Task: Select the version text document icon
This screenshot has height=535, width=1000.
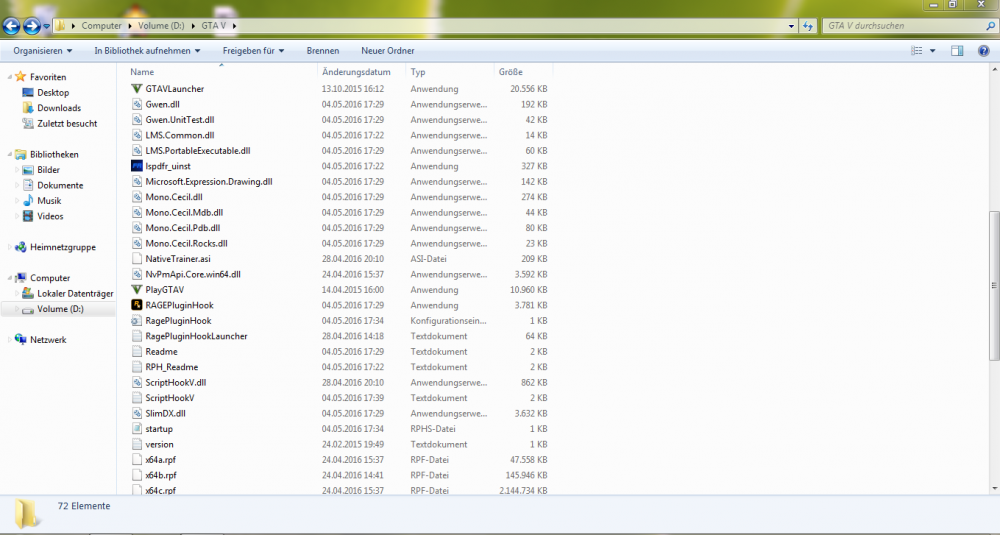Action: point(136,444)
